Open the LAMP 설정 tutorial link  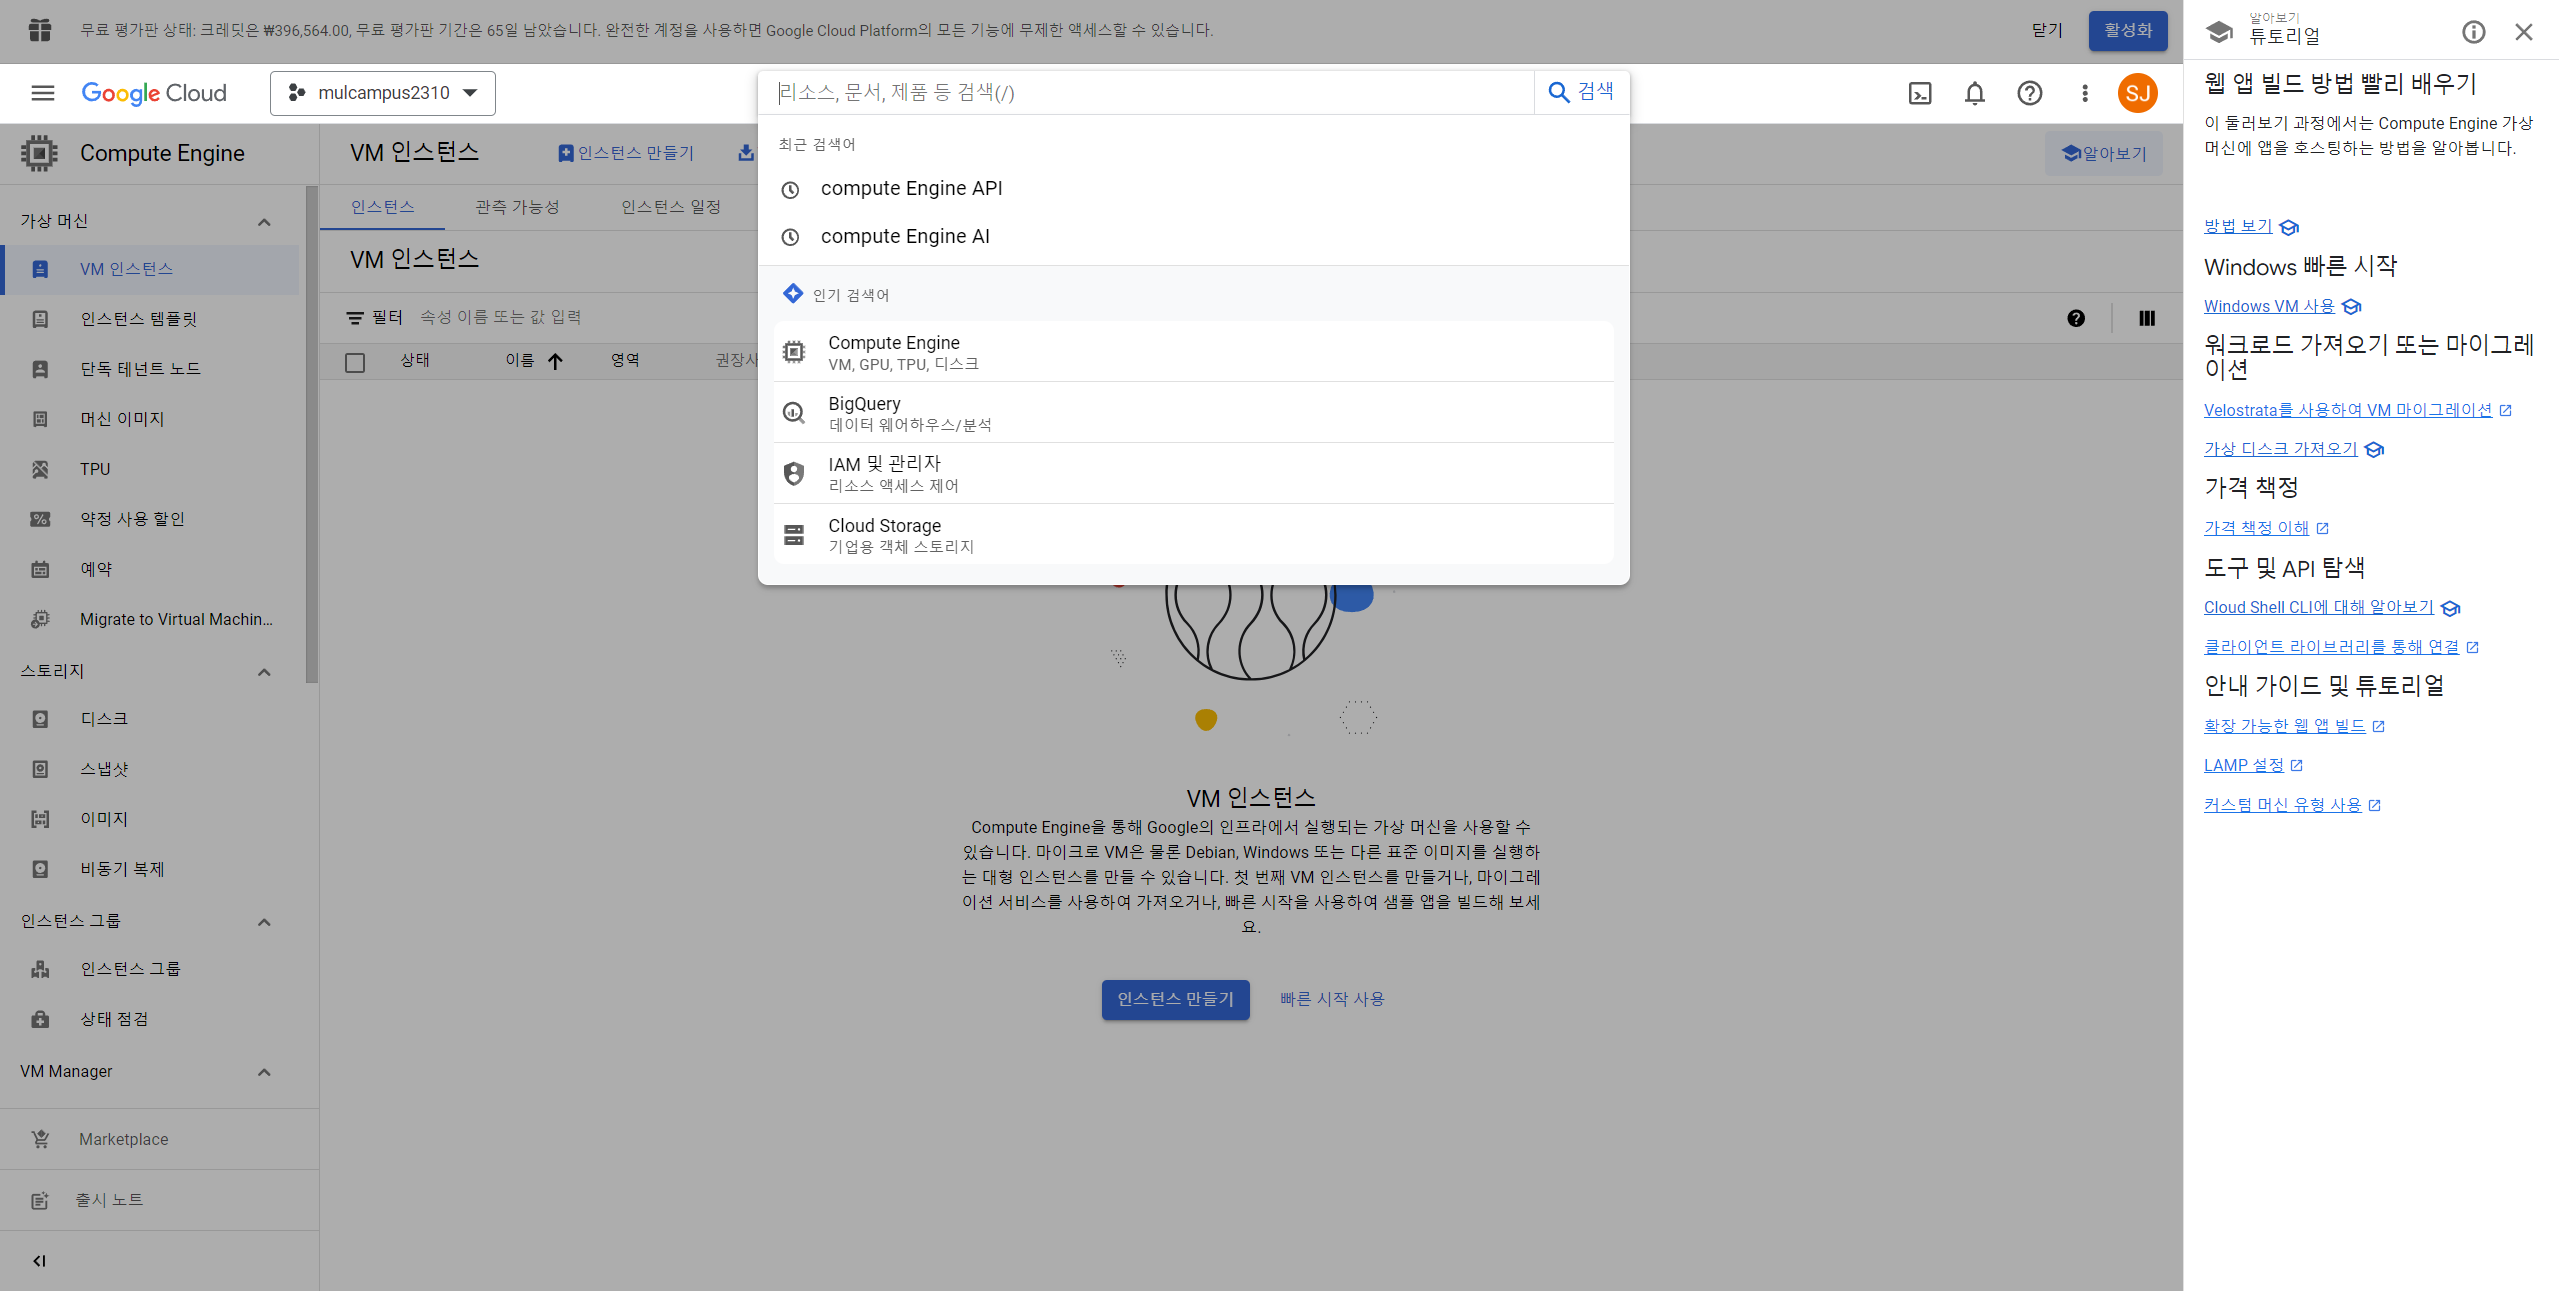pos(2243,765)
